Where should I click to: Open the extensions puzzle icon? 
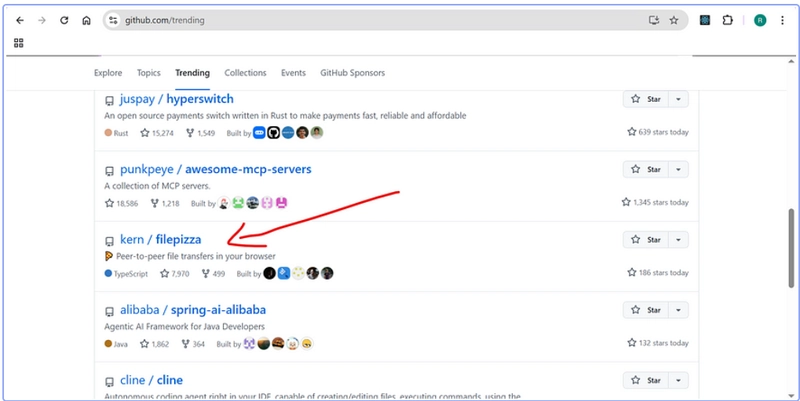[728, 20]
